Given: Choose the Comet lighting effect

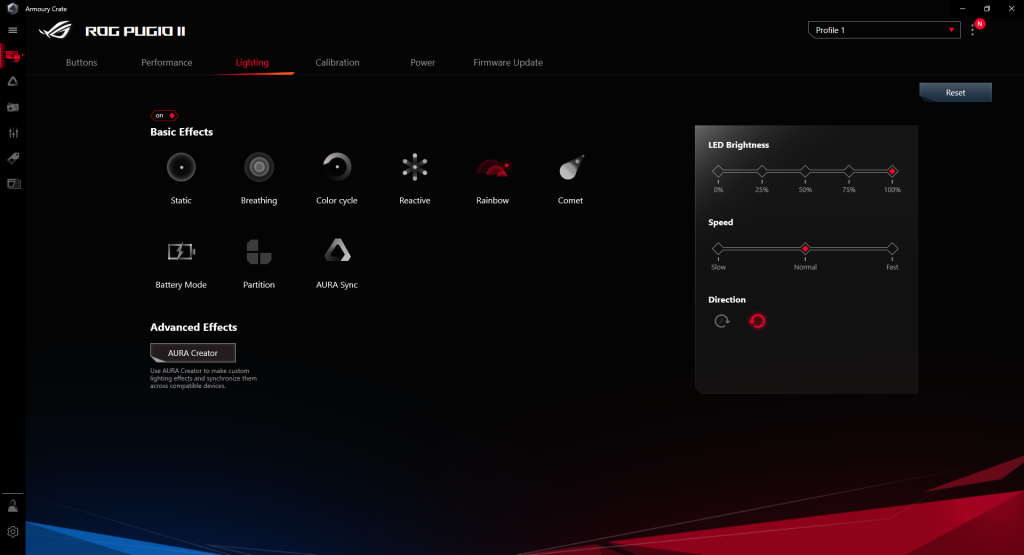Looking at the screenshot, I should click(571, 168).
